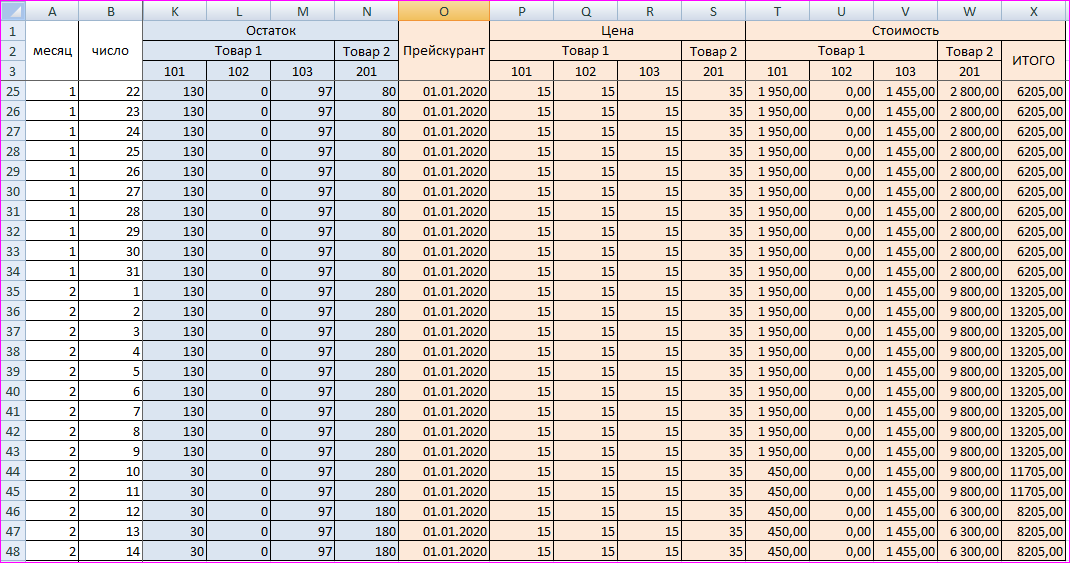Select the row 25 header
Viewport: 1070px width, 563px height.
click(12, 91)
